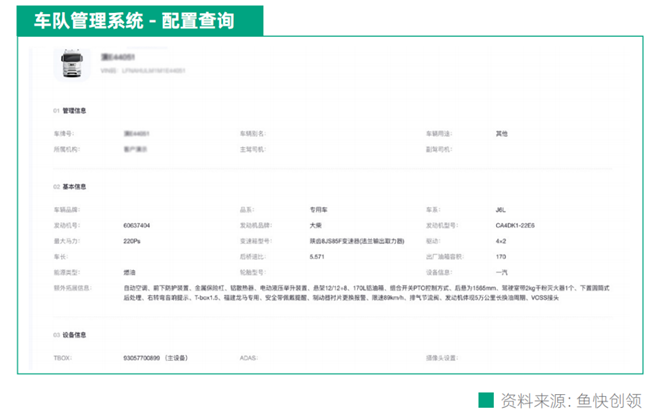Click the 资料来源: 鱼快创领 source text
Viewport: 669px width, 420px height.
click(572, 400)
